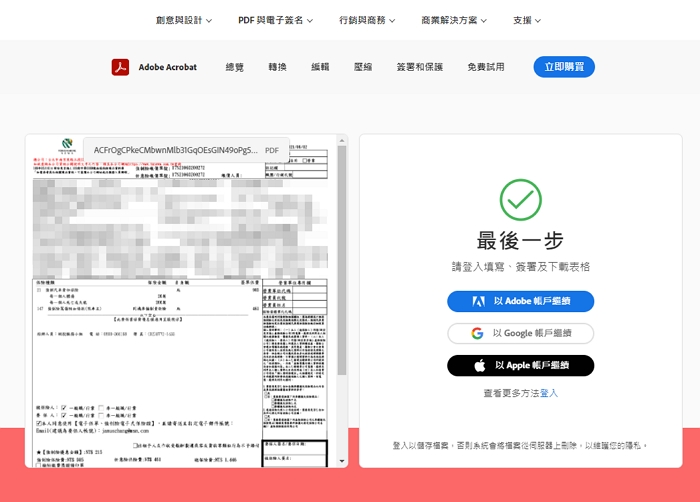Open the 轉換 tab
This screenshot has height=502, width=700.
coord(277,67)
